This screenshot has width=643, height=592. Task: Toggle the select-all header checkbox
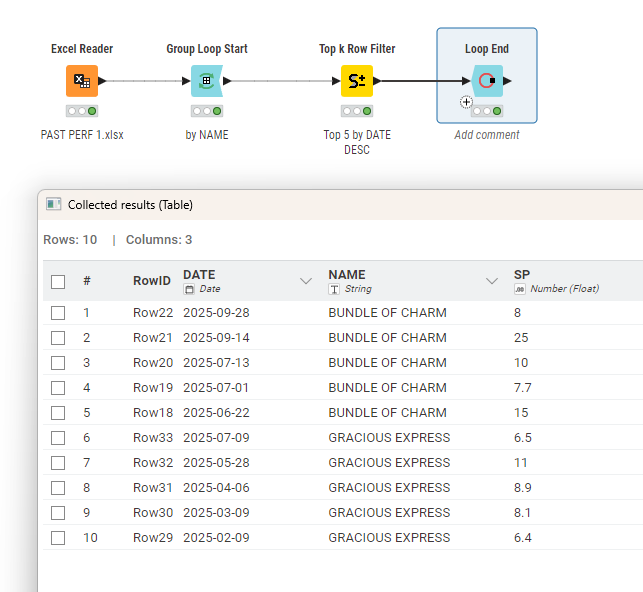click(x=58, y=282)
